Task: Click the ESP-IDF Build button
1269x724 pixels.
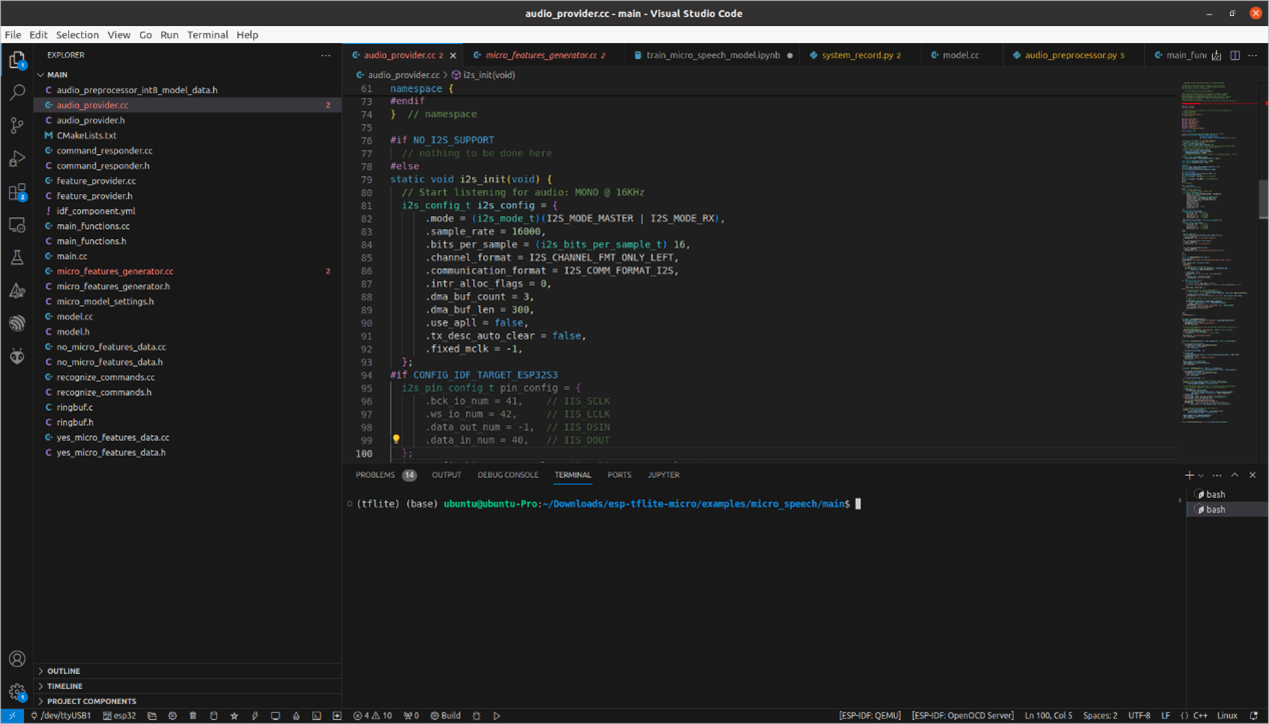Action: tap(446, 716)
